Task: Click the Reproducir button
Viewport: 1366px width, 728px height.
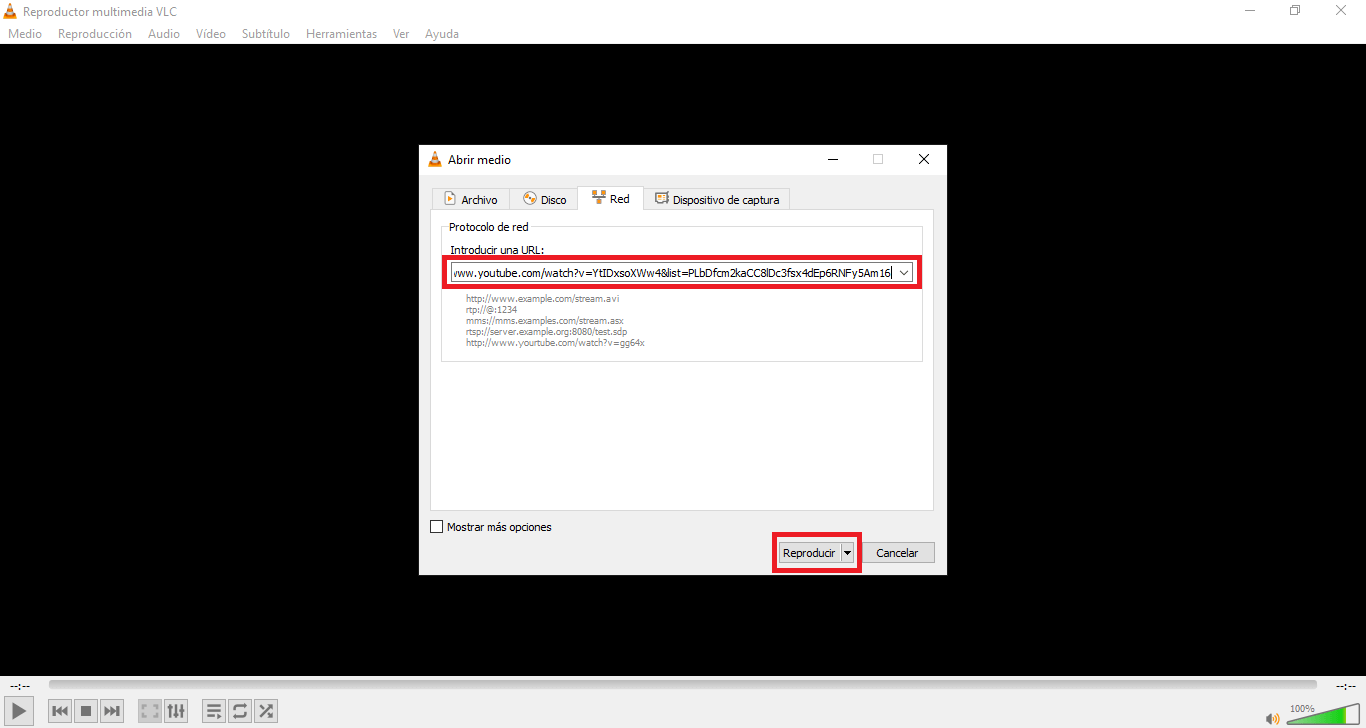Action: tap(809, 553)
